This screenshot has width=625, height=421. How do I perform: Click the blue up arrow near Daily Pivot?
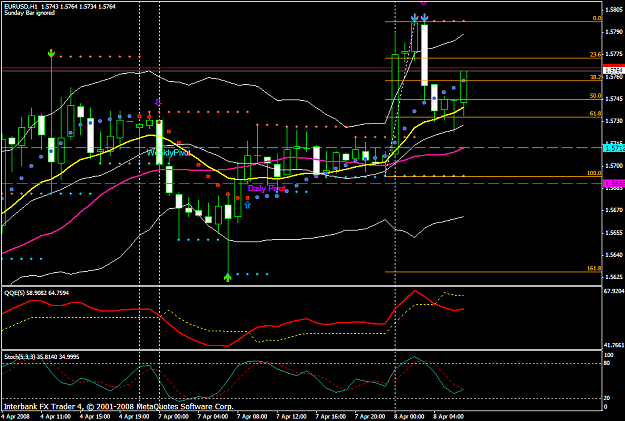coord(248,205)
